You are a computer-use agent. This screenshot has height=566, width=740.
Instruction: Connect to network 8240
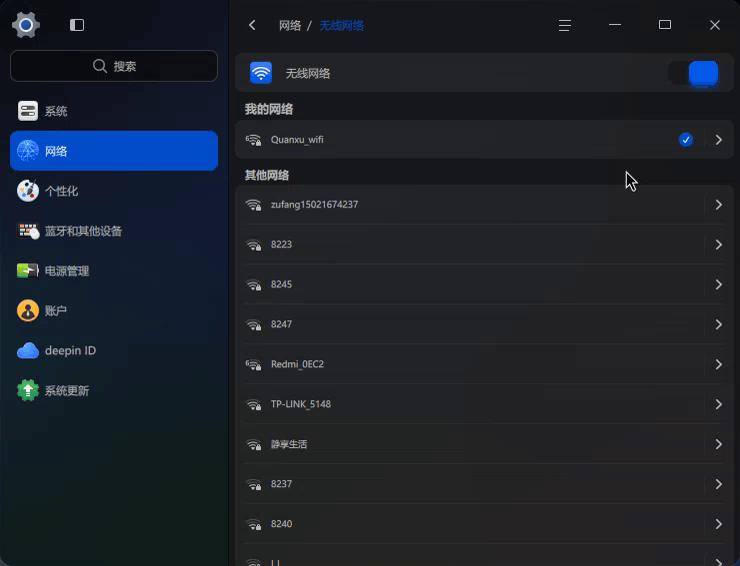(484, 524)
